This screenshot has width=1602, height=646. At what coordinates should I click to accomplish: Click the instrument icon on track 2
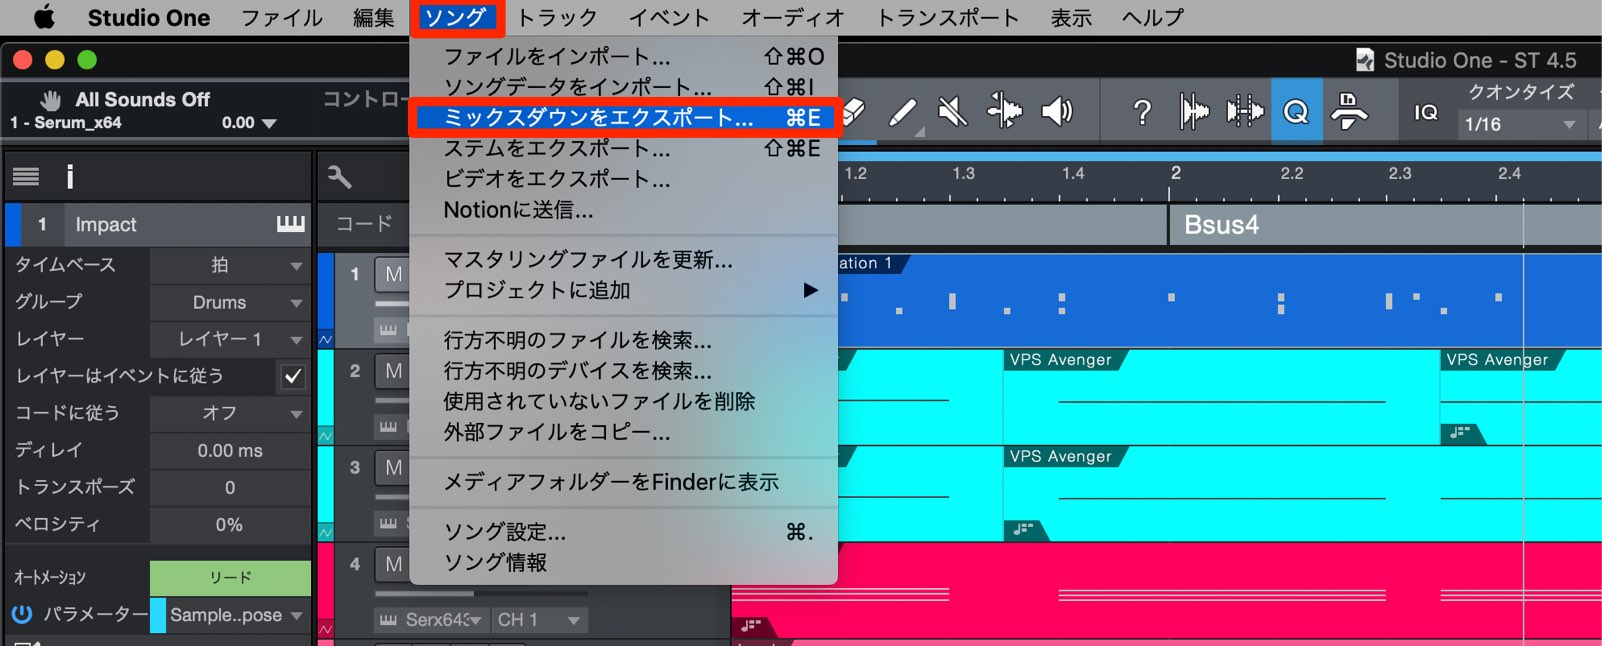(388, 427)
